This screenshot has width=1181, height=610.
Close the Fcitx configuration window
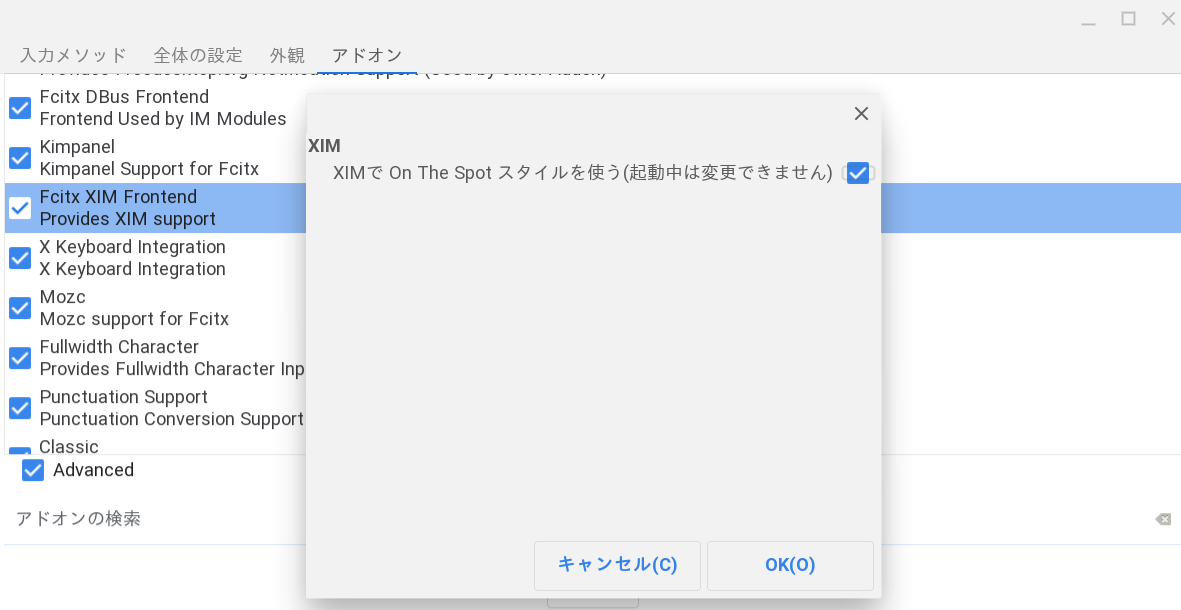click(1168, 19)
